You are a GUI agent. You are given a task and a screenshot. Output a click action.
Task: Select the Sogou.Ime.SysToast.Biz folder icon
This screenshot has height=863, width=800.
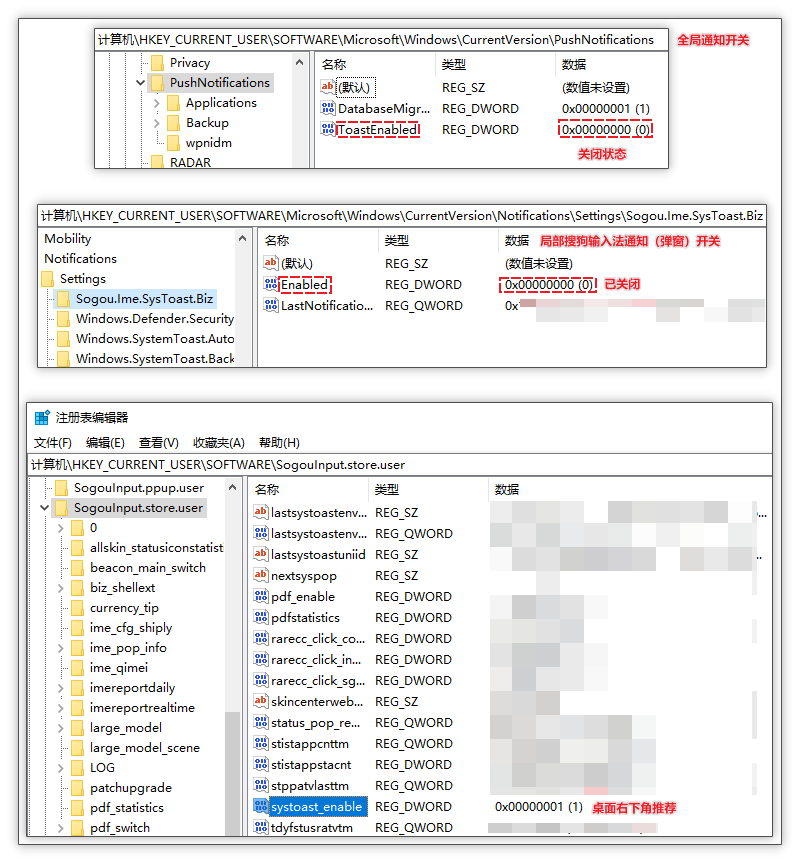63,298
